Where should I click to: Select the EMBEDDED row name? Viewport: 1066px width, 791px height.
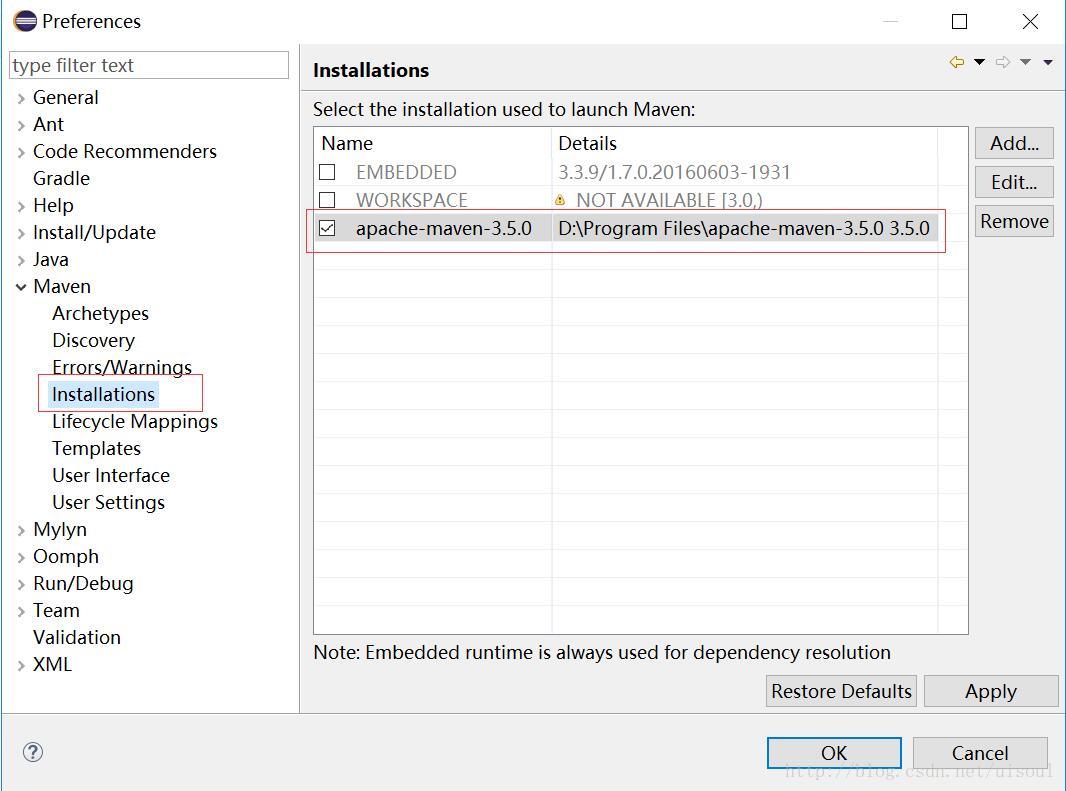pyautogui.click(x=406, y=172)
